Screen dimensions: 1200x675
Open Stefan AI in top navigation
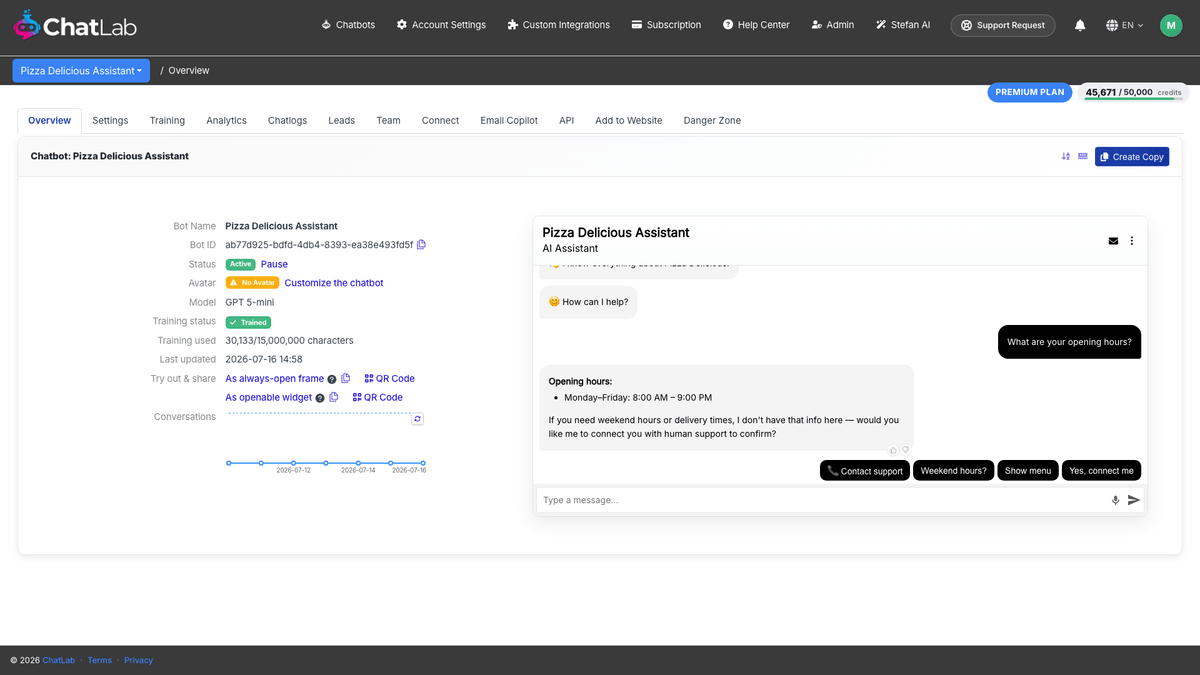pyautogui.click(x=903, y=25)
